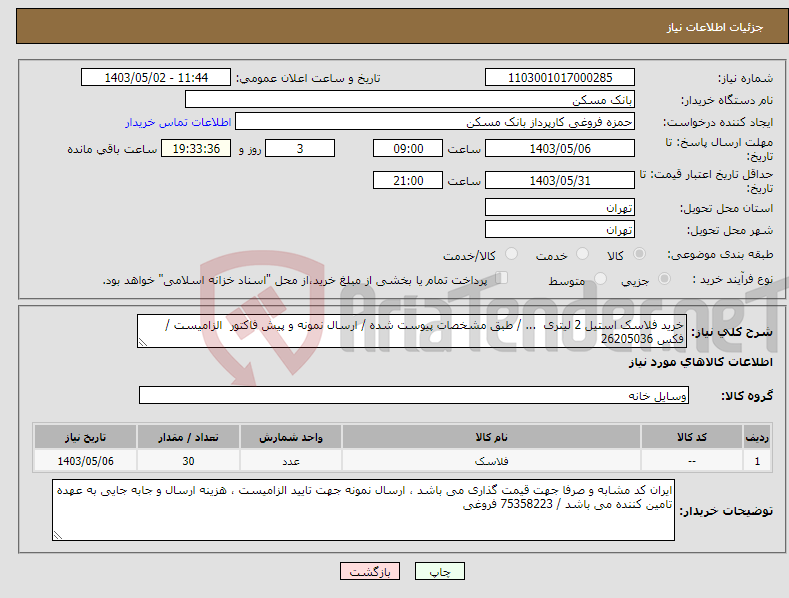Select the خدمت radio button
789x598 pixels.
[582, 254]
